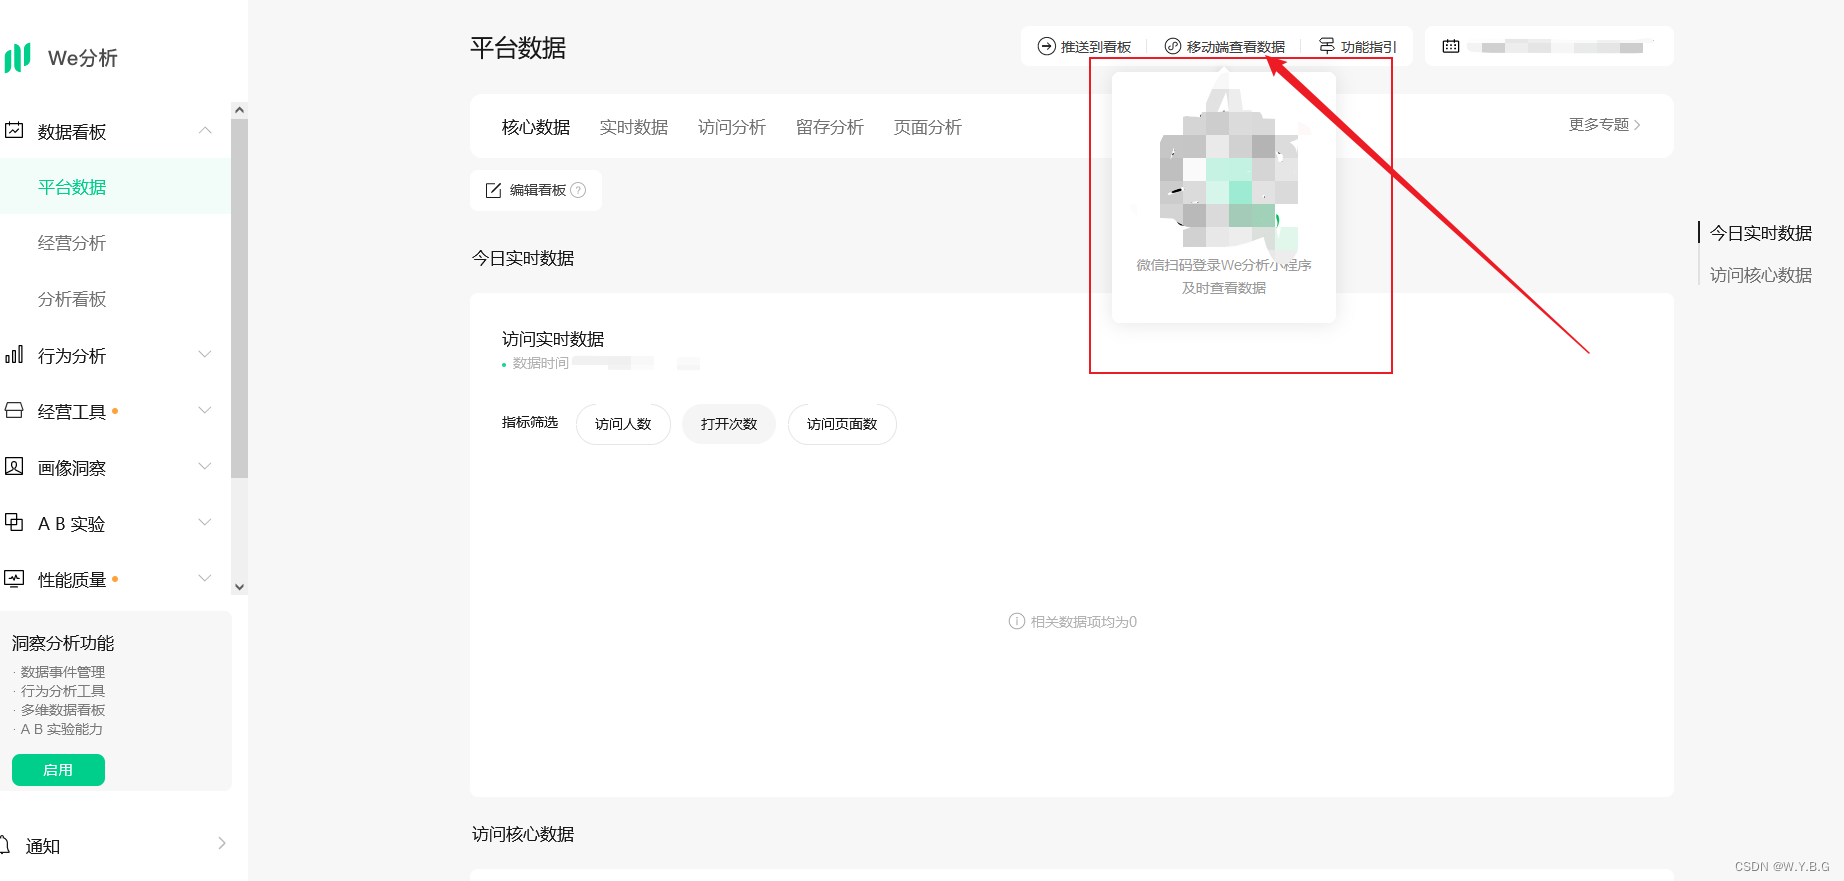Open the date range picker field

point(1549,46)
